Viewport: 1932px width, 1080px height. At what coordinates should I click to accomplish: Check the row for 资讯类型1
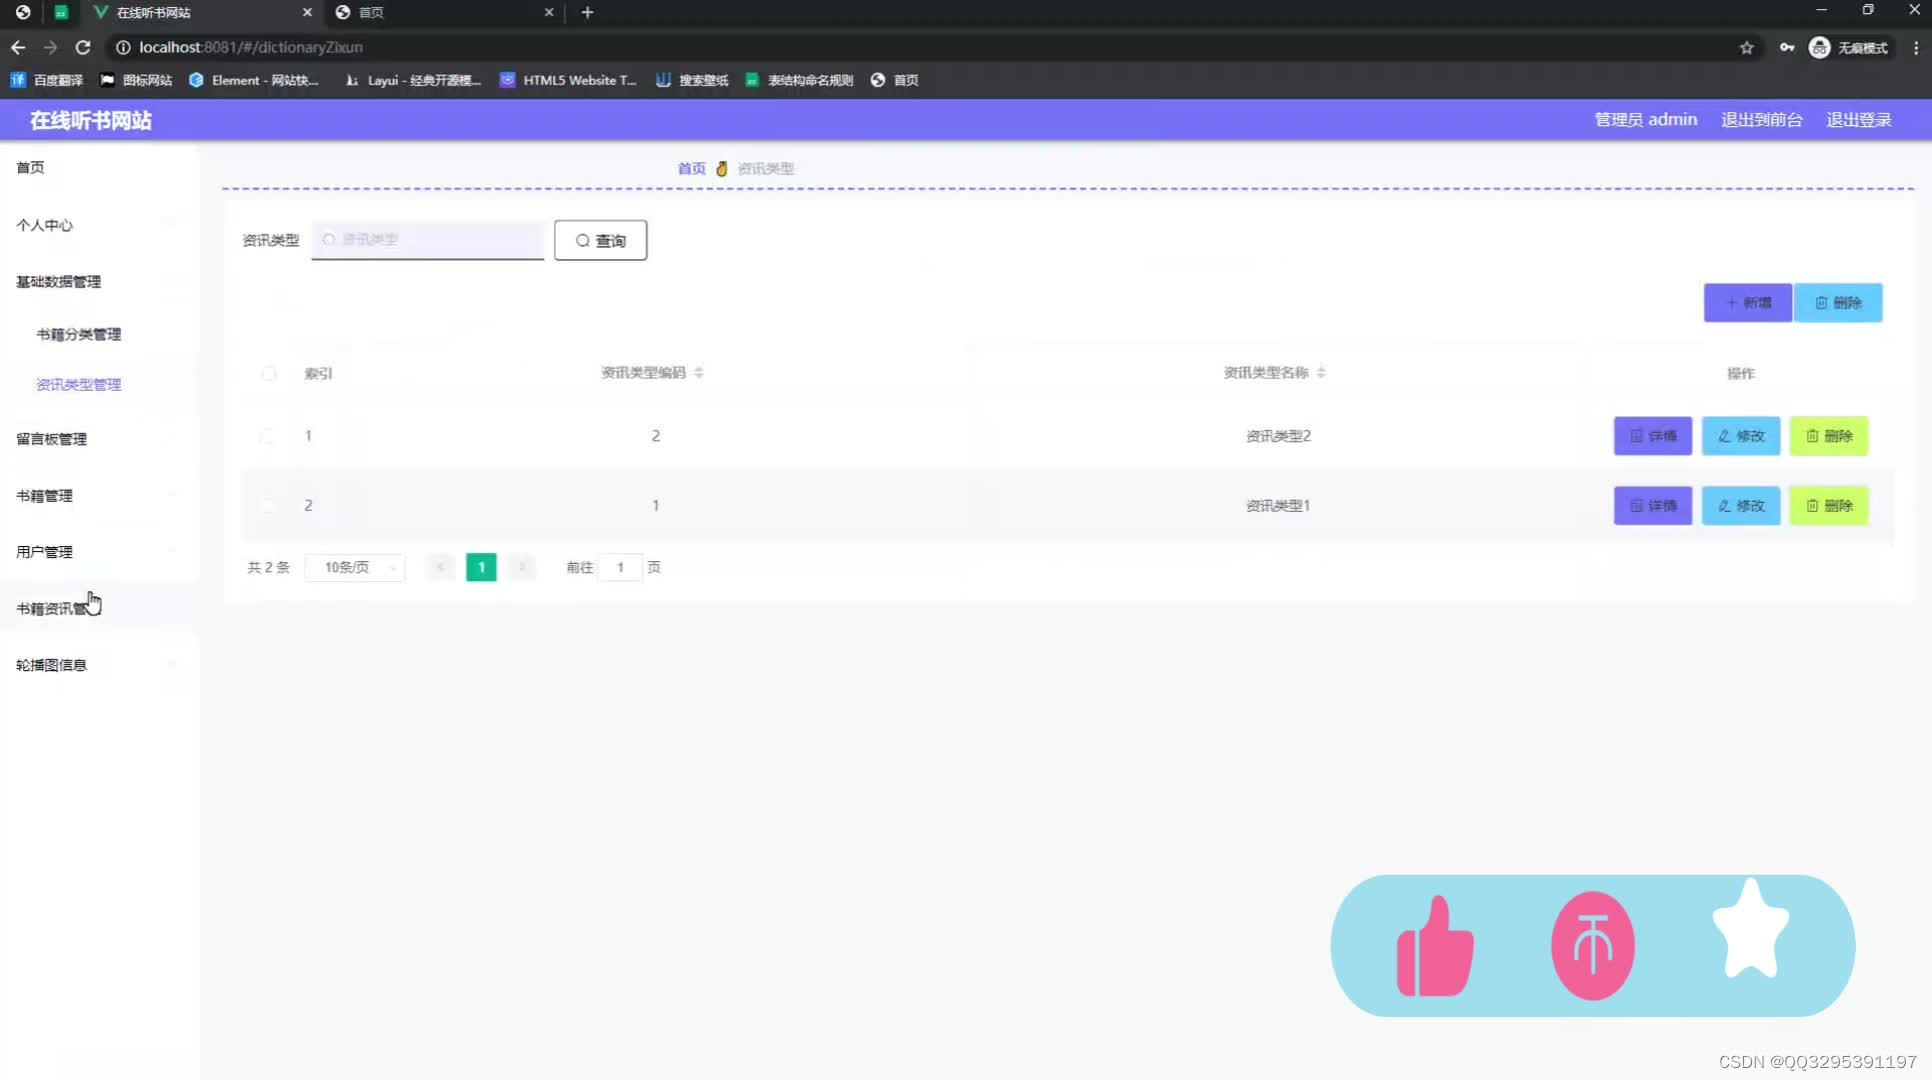[266, 506]
